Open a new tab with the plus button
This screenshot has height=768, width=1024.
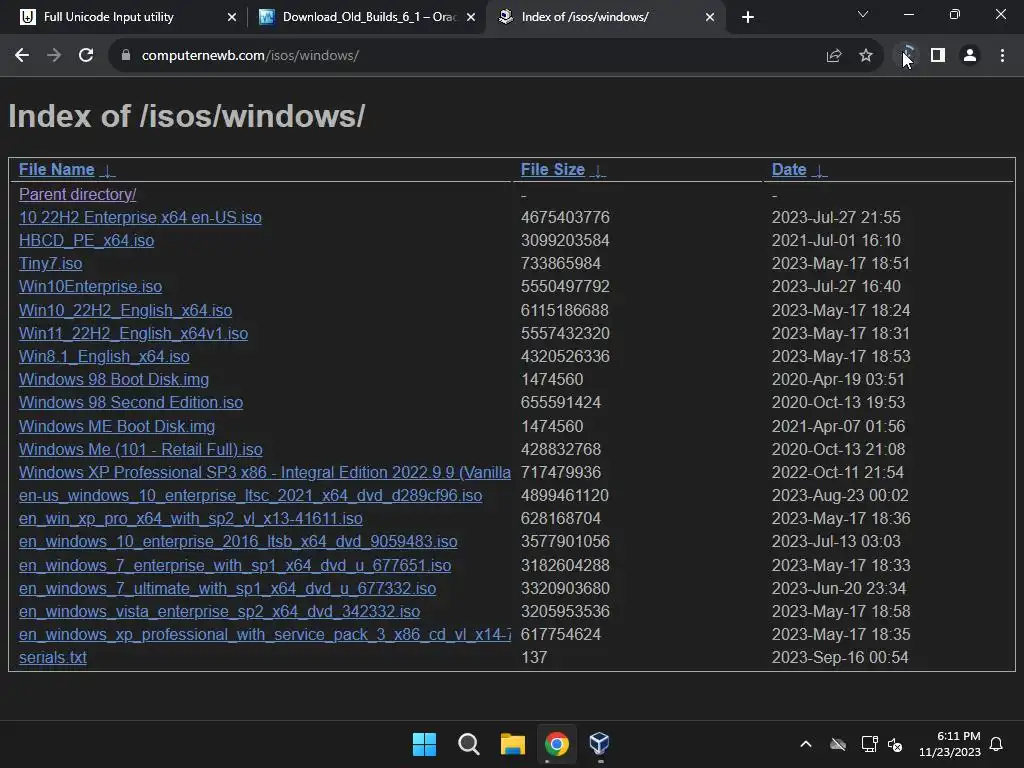(x=748, y=17)
